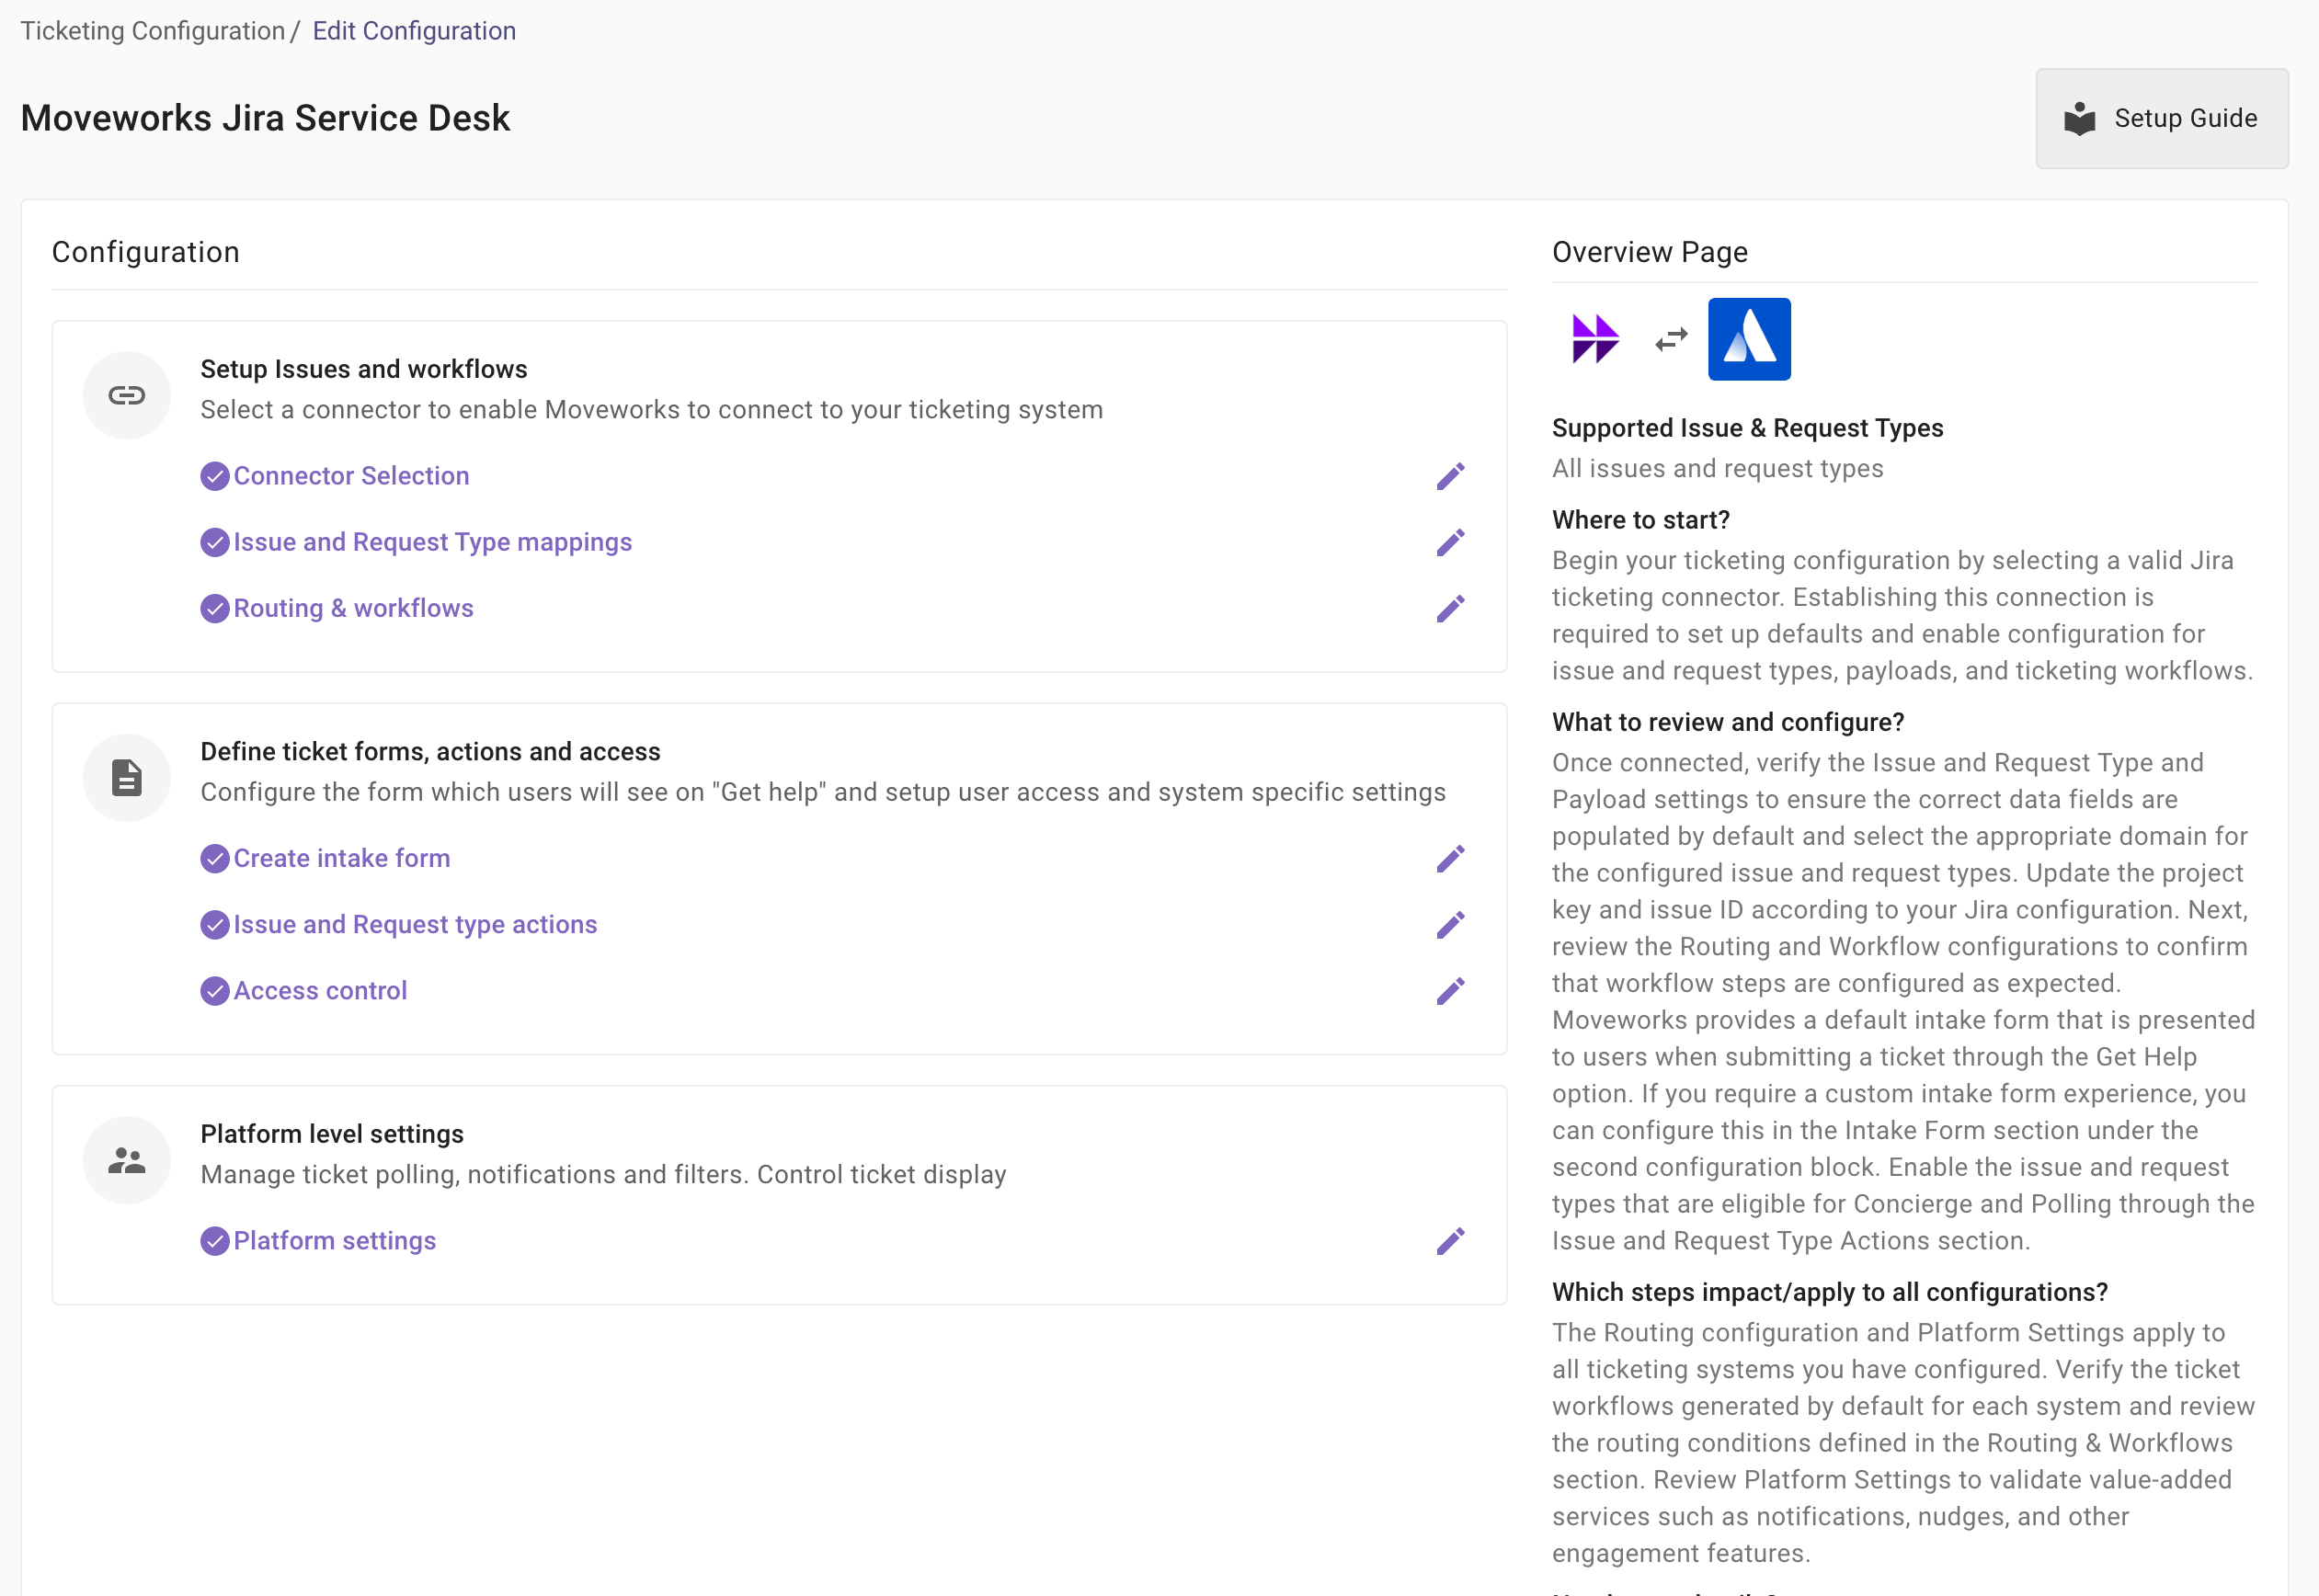This screenshot has height=1596, width=2319.
Task: Click edit pencil for Create intake form
Action: click(x=1450, y=859)
